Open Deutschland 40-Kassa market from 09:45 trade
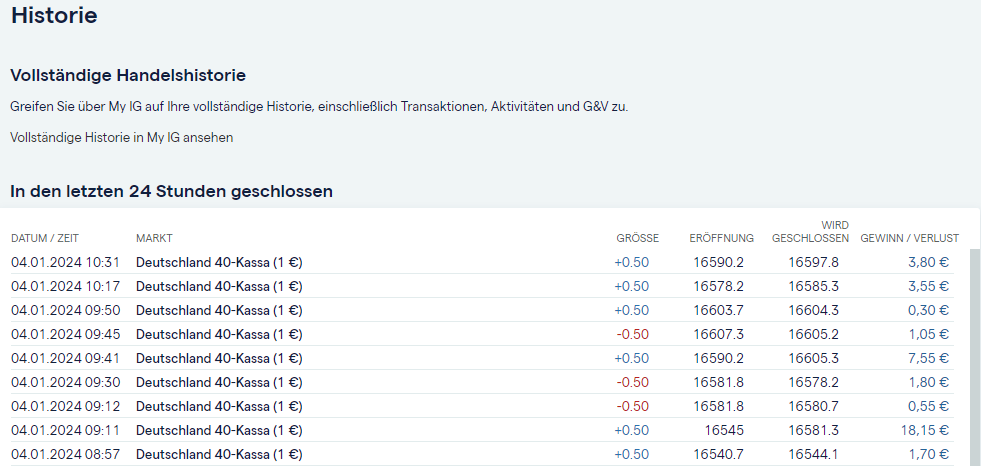981x466 pixels. coord(219,334)
